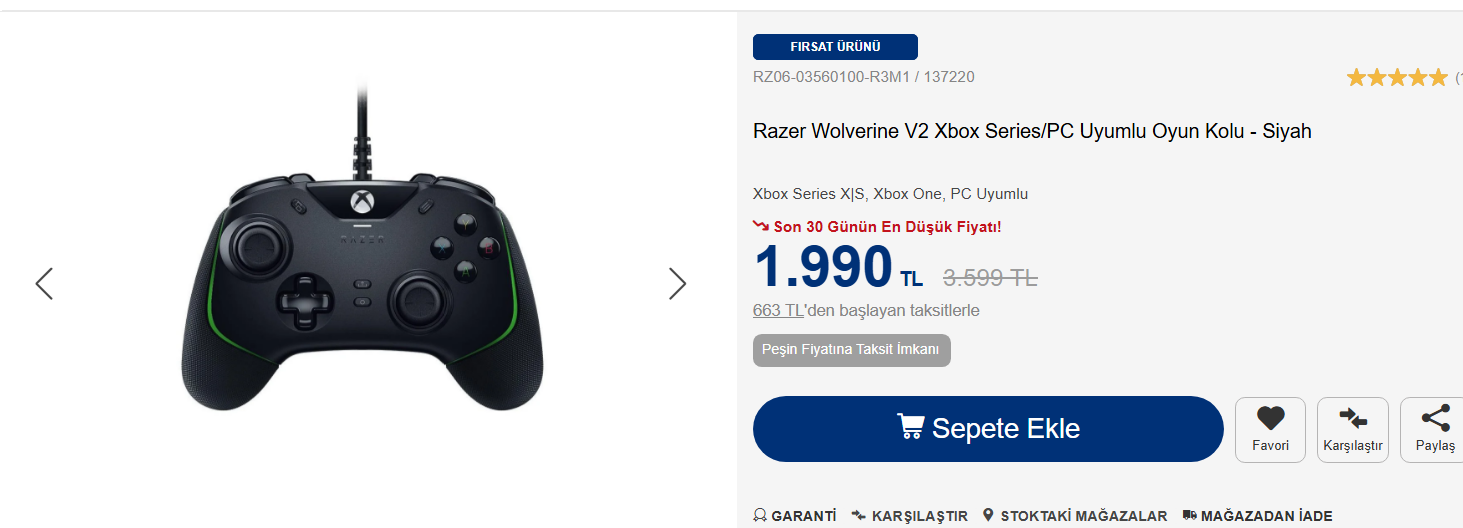Click the 663 TL installment link
Viewport: 1463px width, 528px height.
click(x=778, y=310)
